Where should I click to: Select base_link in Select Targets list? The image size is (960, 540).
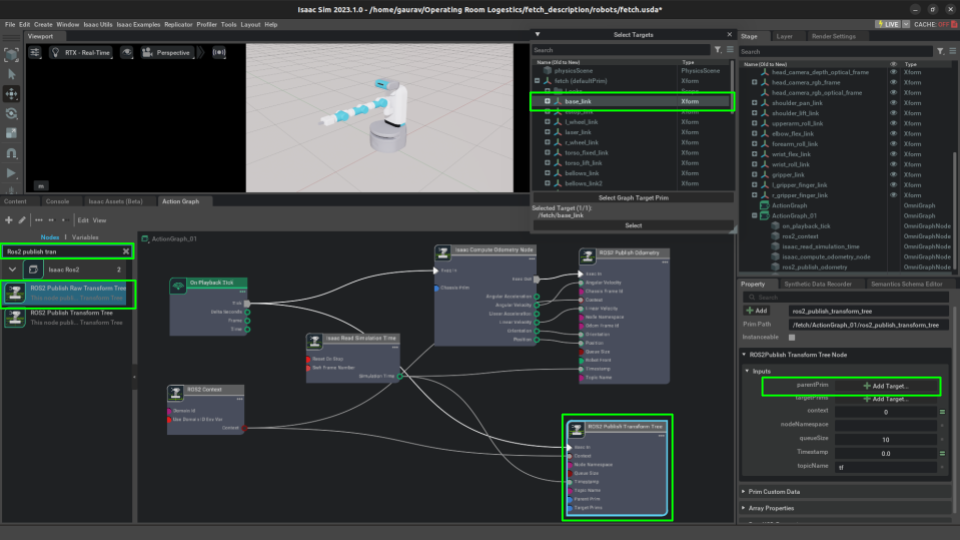coord(632,102)
